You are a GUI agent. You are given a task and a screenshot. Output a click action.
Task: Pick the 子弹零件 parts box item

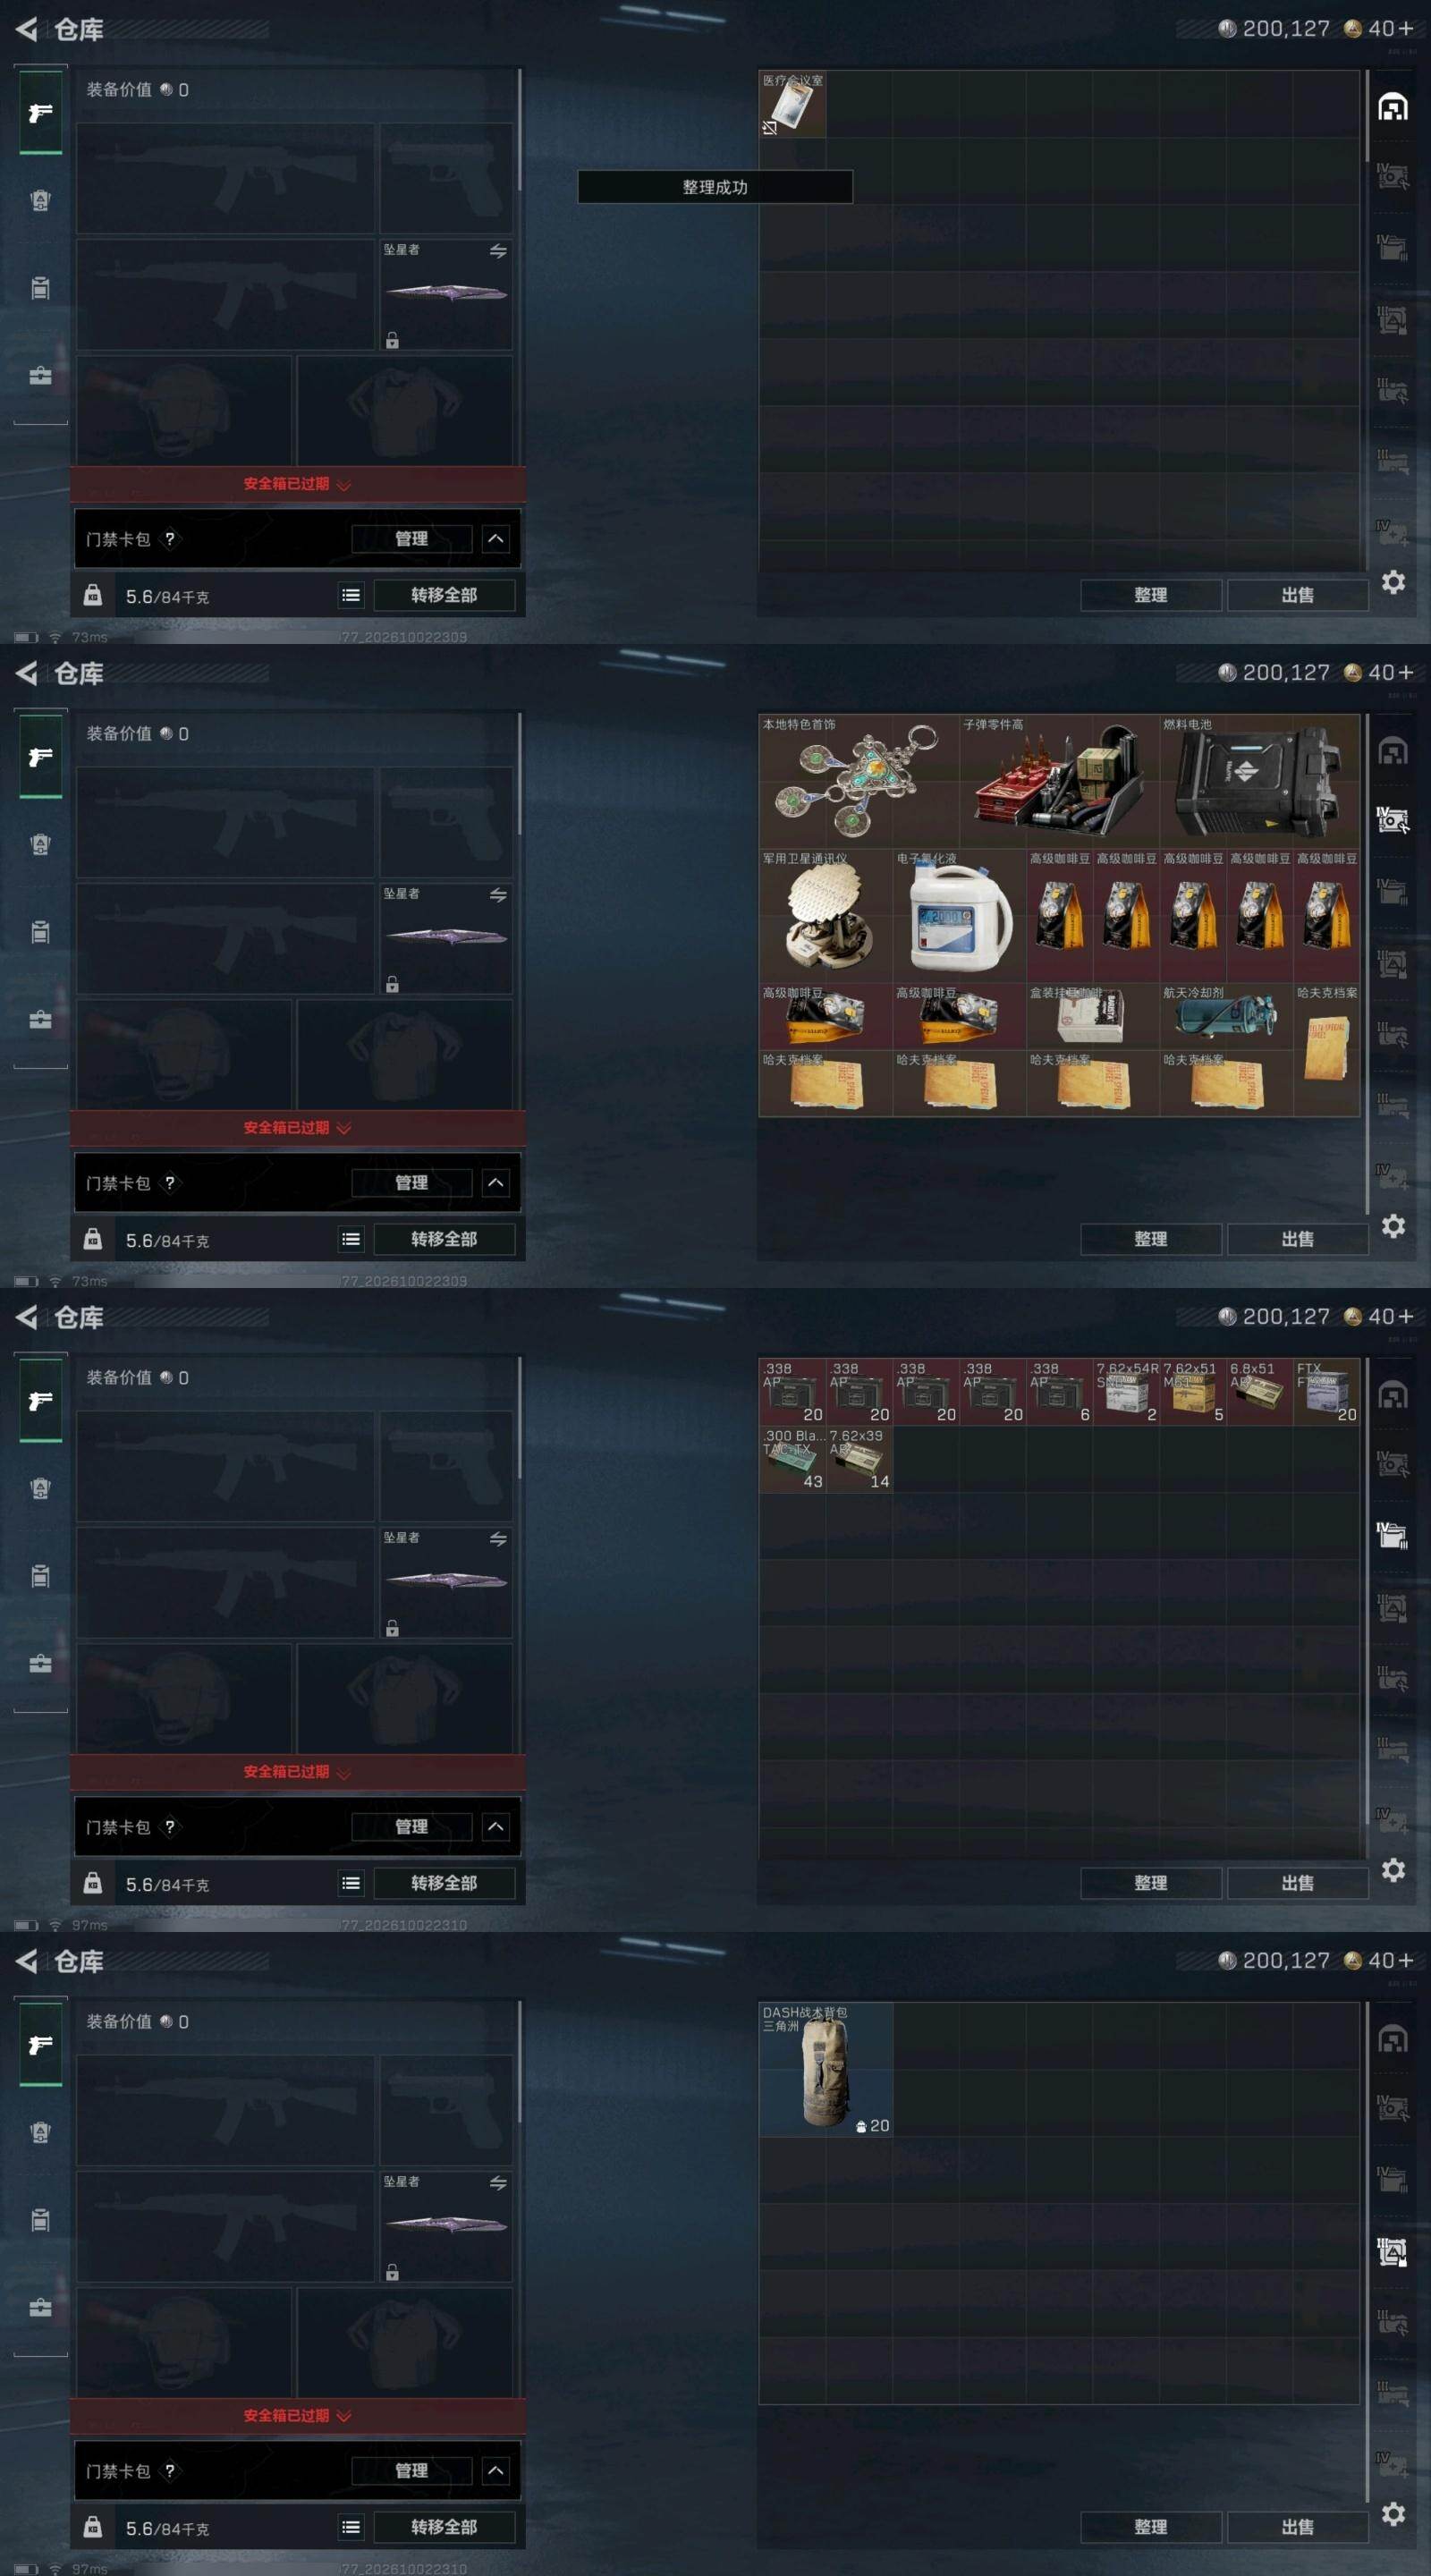1059,781
